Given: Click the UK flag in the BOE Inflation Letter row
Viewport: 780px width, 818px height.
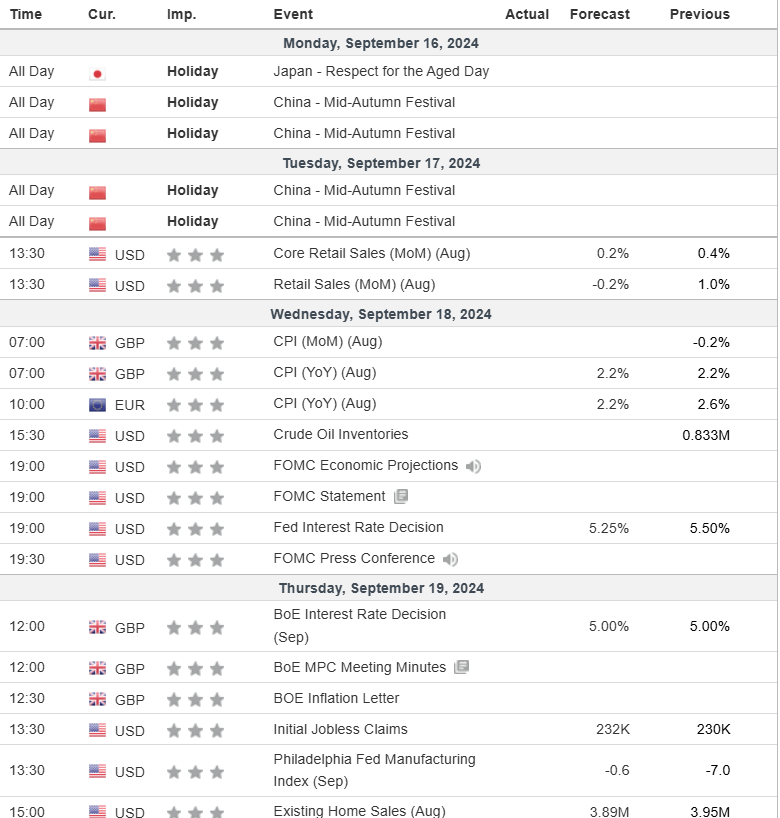Looking at the screenshot, I should (x=97, y=699).
